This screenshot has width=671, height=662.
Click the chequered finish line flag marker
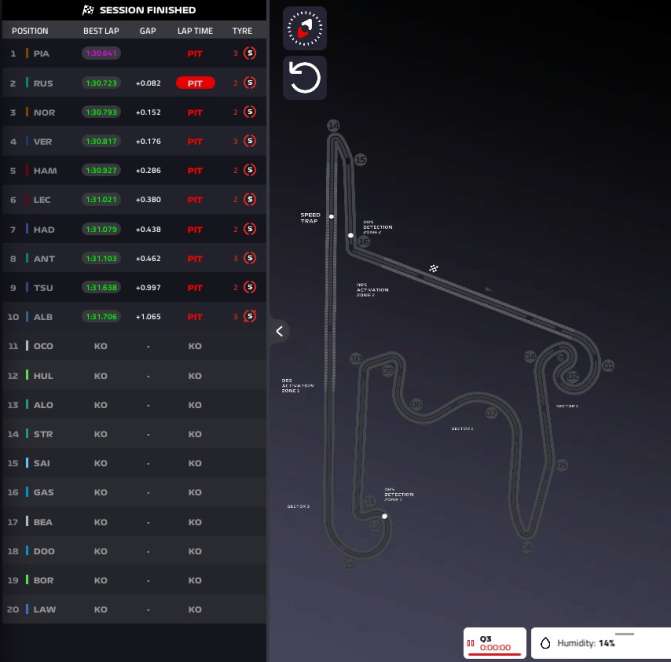coord(433,268)
